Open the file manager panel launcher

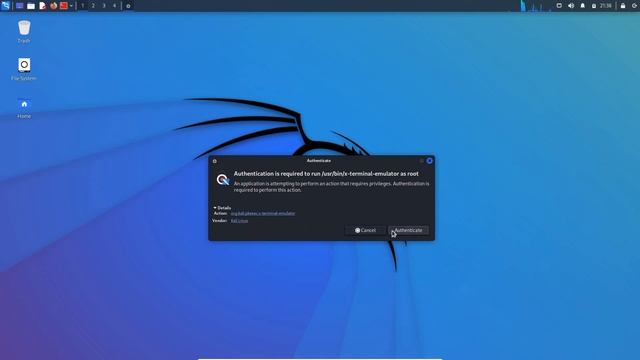click(x=31, y=6)
